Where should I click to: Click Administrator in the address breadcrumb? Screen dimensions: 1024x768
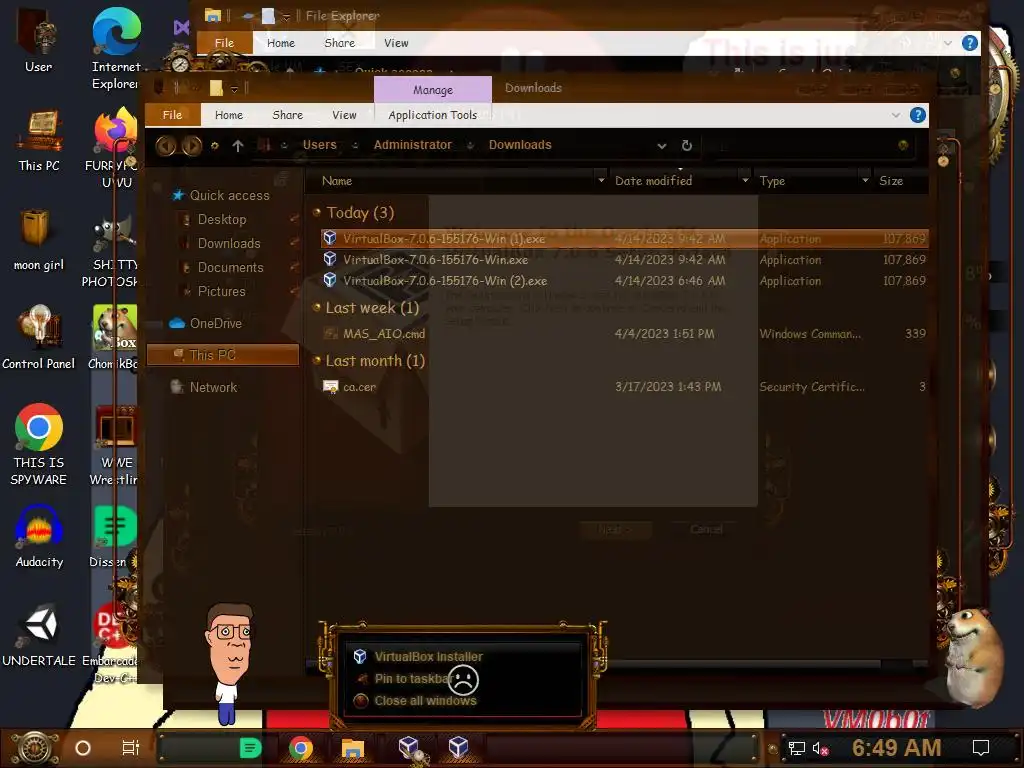(x=412, y=145)
